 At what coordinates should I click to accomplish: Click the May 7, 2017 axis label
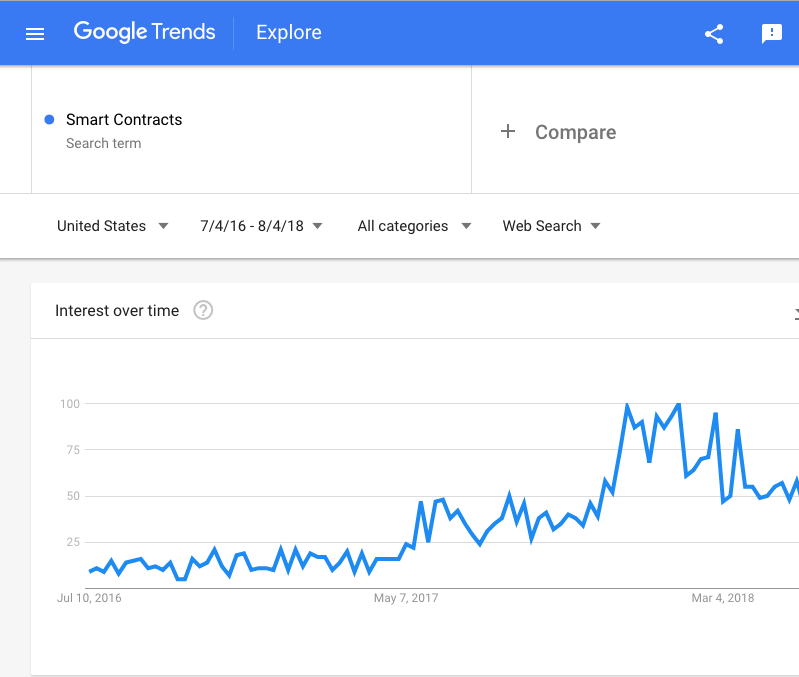[x=406, y=598]
